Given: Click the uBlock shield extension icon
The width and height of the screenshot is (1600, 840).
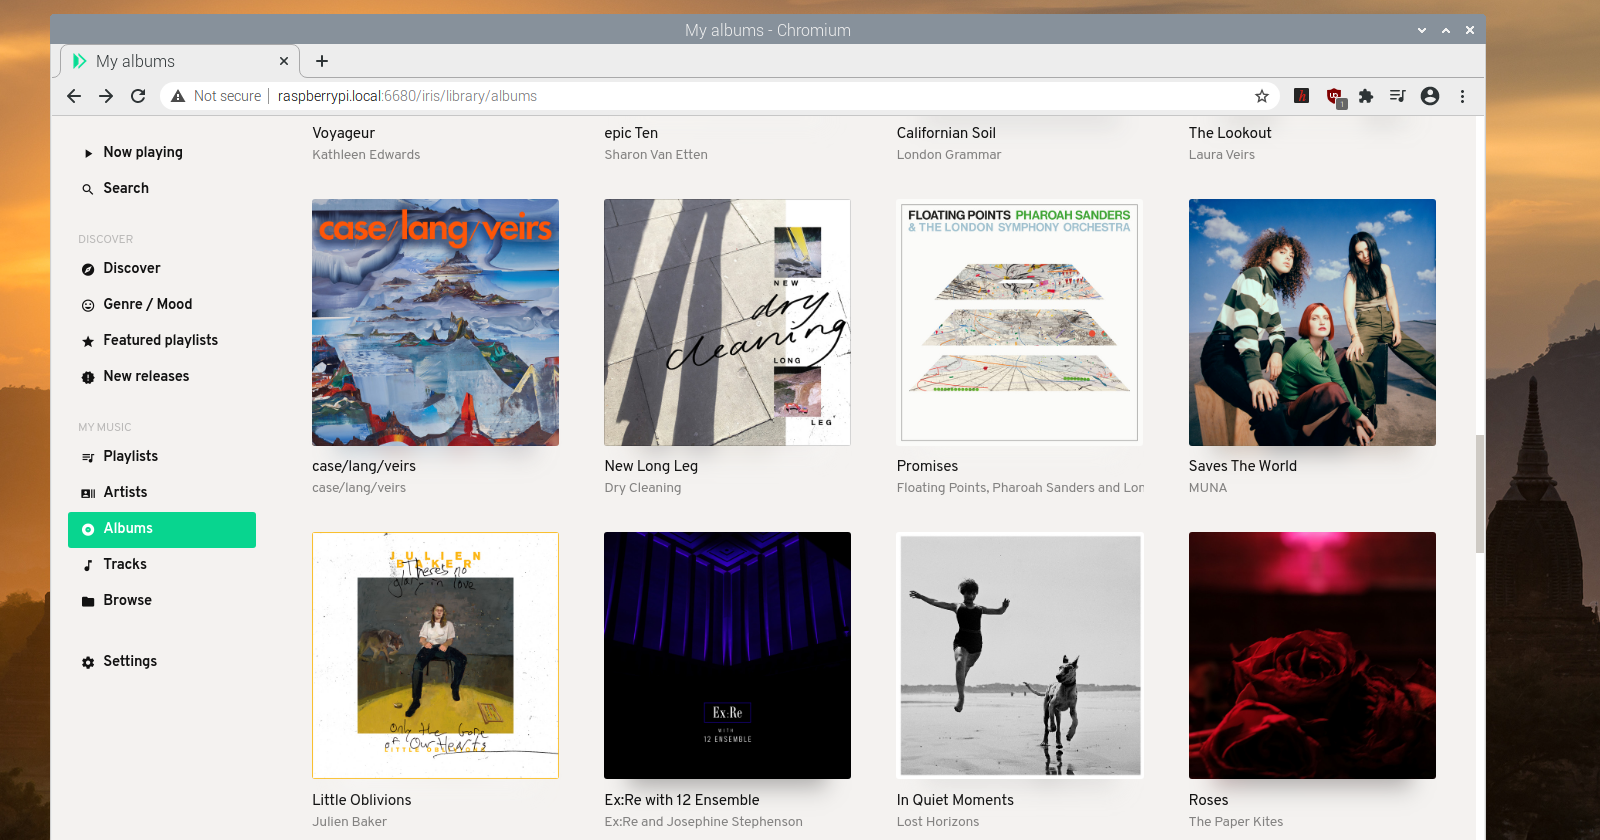Looking at the screenshot, I should click(1335, 97).
